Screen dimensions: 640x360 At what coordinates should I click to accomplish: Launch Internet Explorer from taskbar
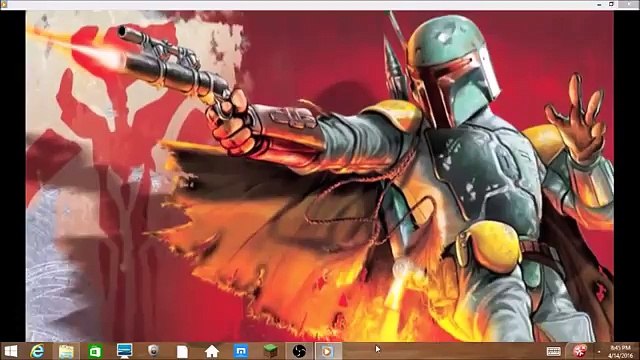point(38,351)
